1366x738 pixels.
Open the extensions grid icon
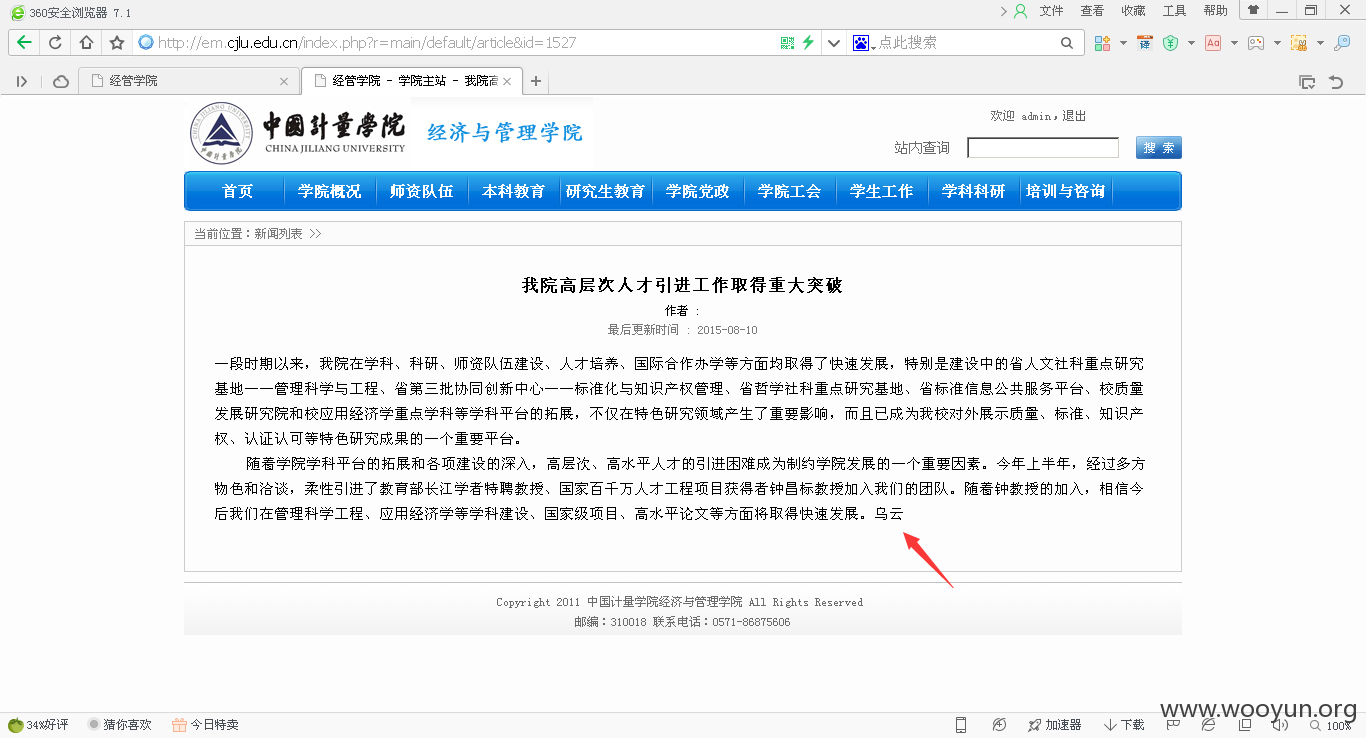pyautogui.click(x=1102, y=43)
